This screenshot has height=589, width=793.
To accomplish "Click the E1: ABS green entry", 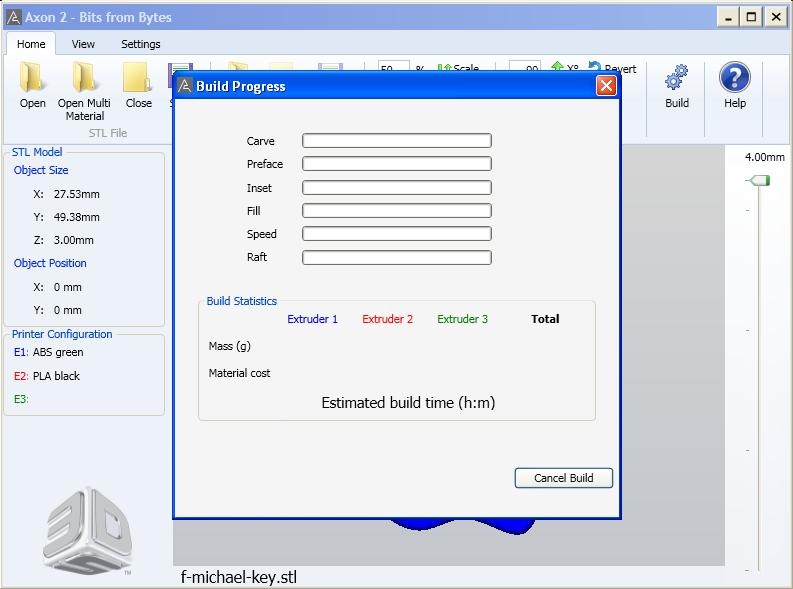I will click(49, 352).
